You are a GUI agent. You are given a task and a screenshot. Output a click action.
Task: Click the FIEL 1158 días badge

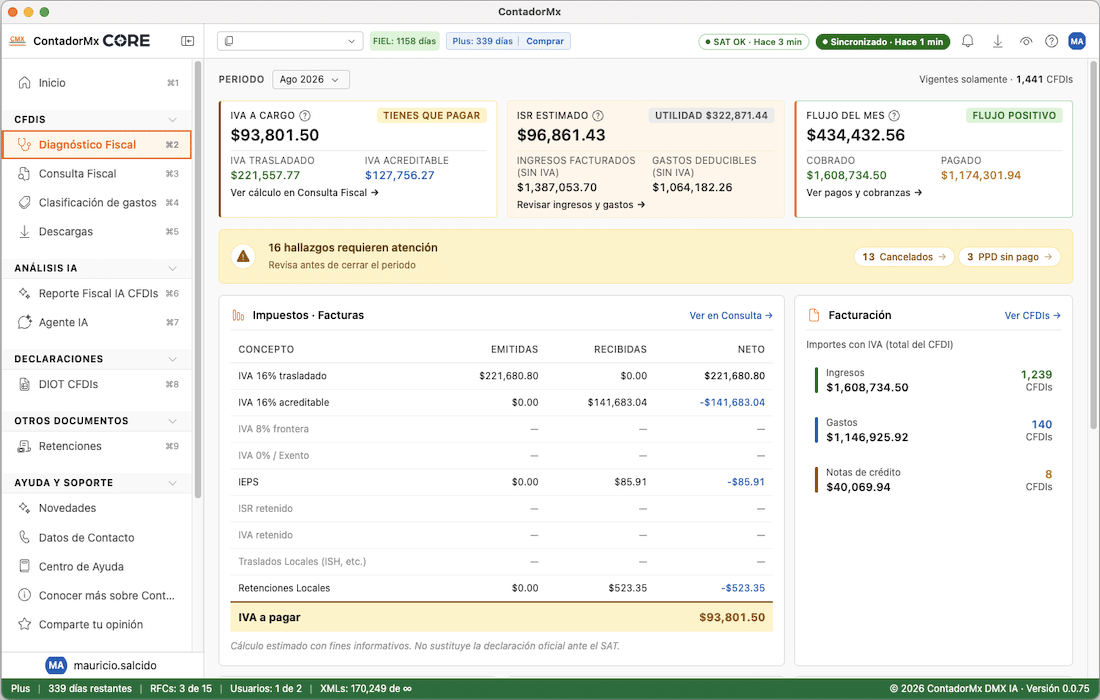[404, 41]
